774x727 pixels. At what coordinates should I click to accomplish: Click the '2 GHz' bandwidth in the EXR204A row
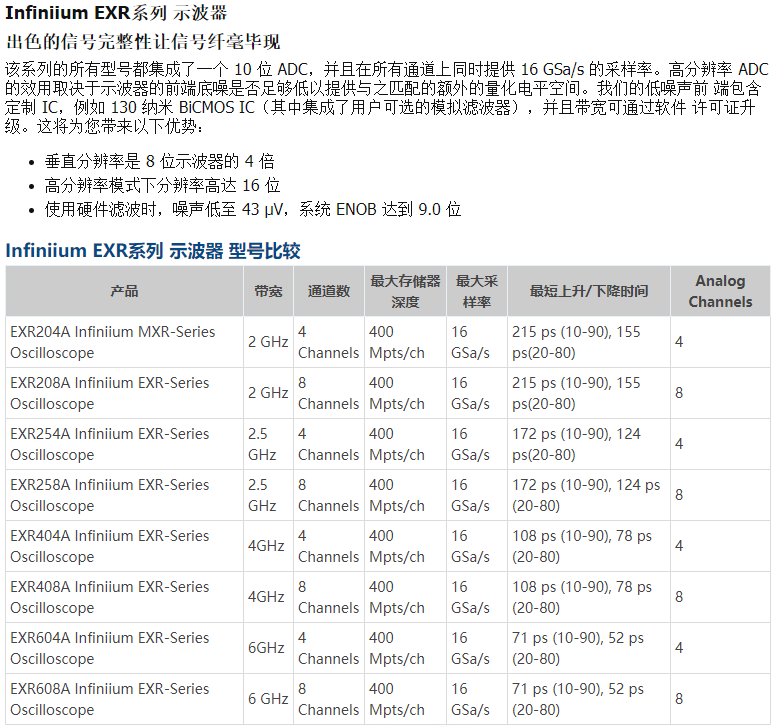point(268,342)
